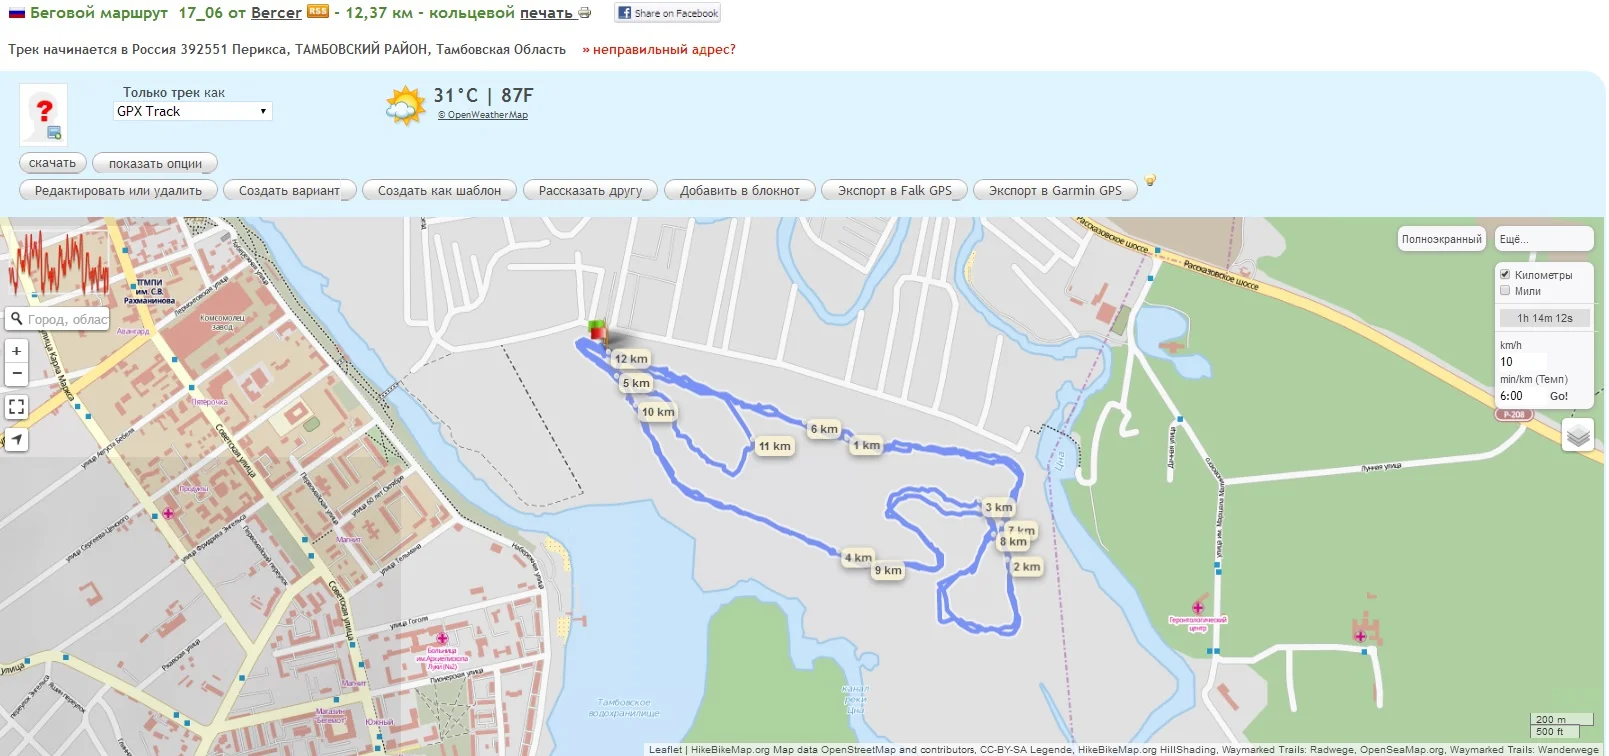Viewport: 1609px width, 756px height.
Task: Open the map layers icon
Action: (x=1577, y=435)
